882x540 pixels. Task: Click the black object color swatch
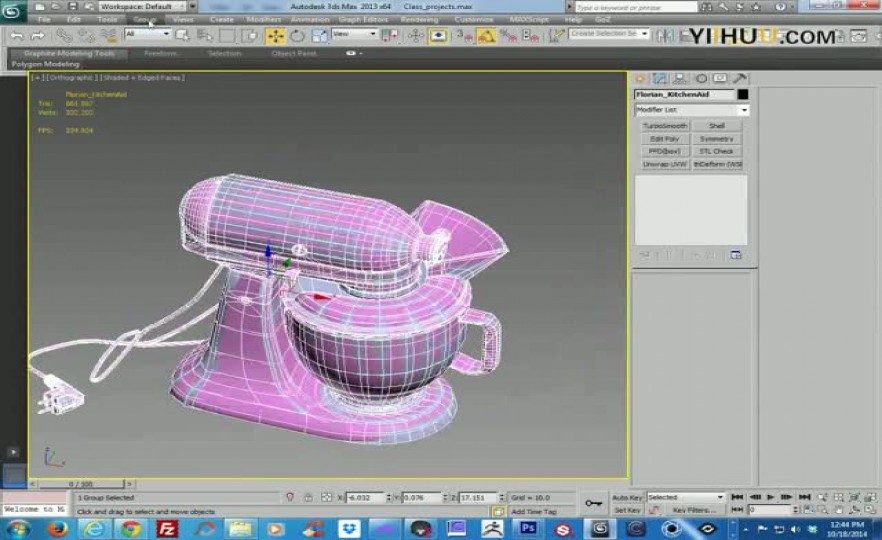tap(742, 94)
